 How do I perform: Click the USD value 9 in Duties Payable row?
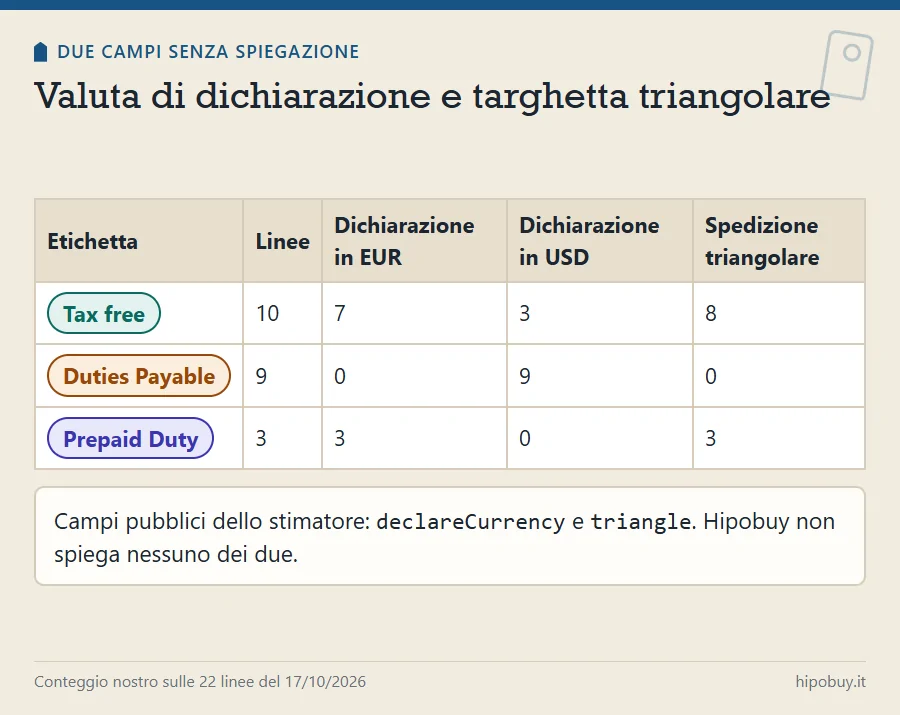pos(525,376)
